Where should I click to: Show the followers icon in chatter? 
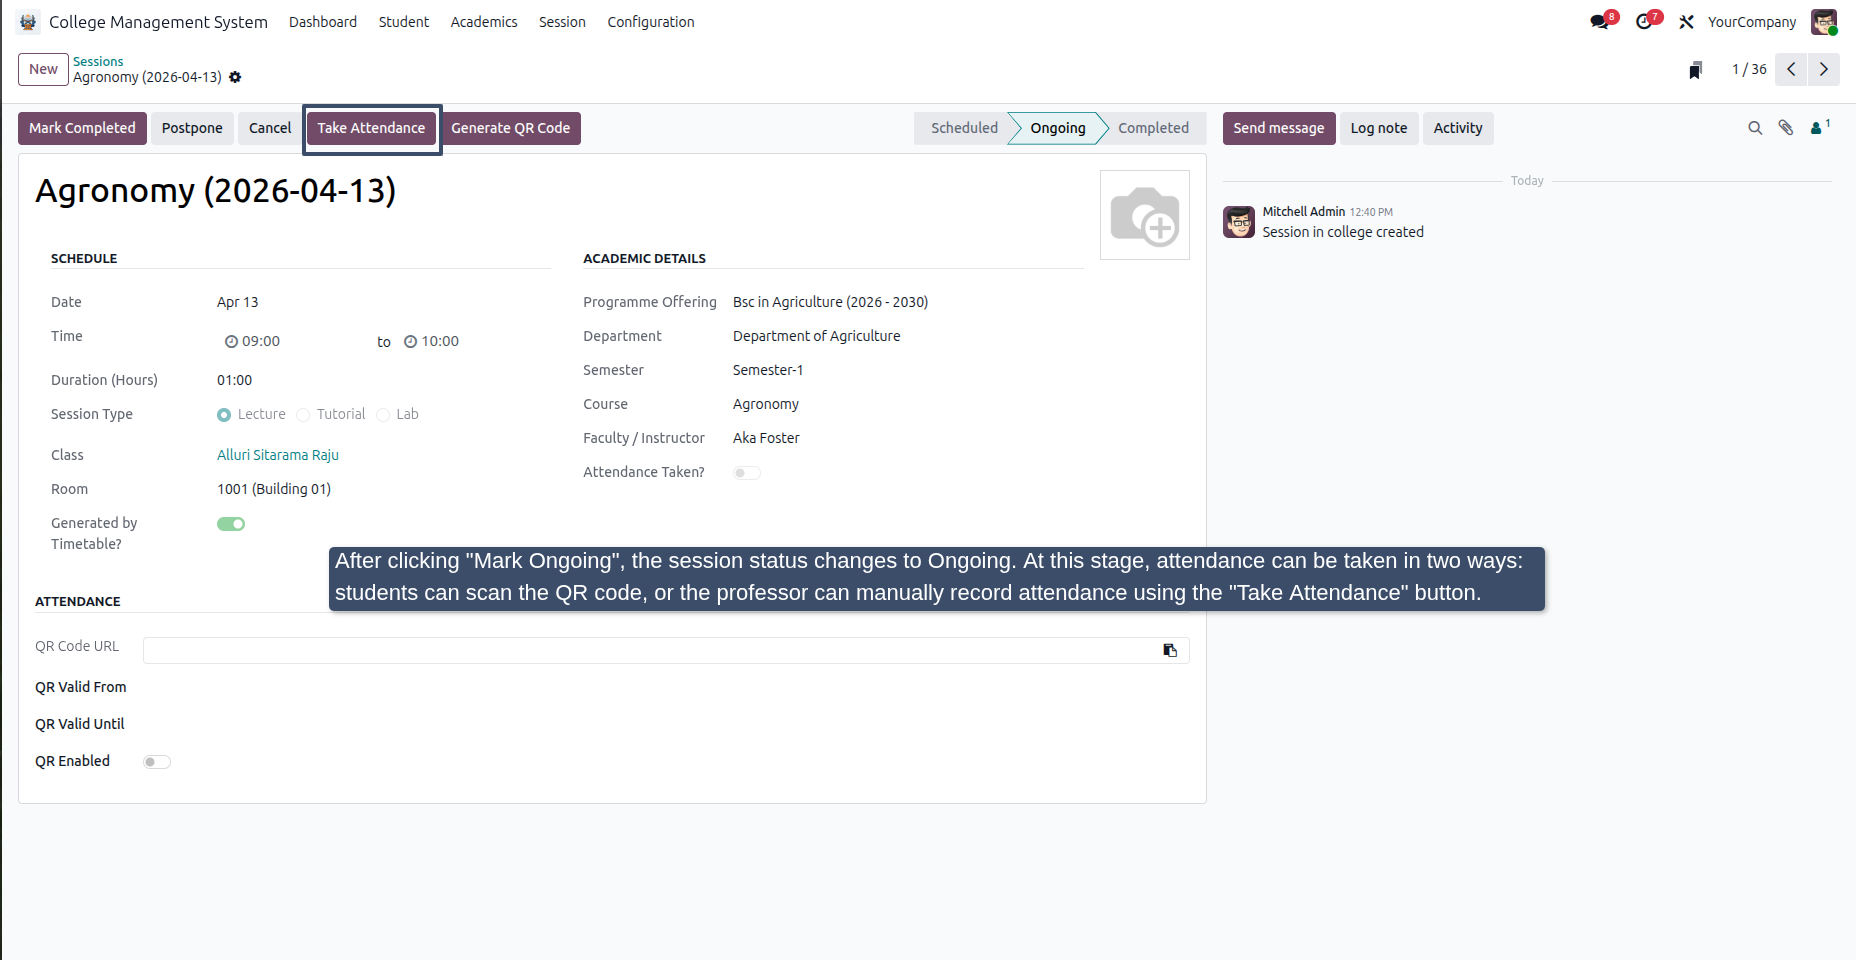point(1820,127)
